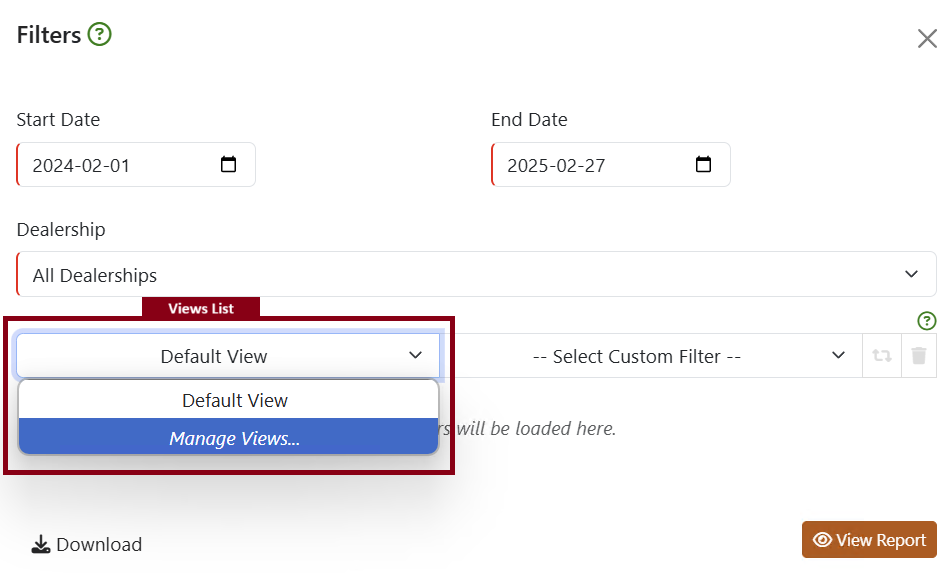
Task: Click the green help icon beside Filters heading
Action: (99, 35)
